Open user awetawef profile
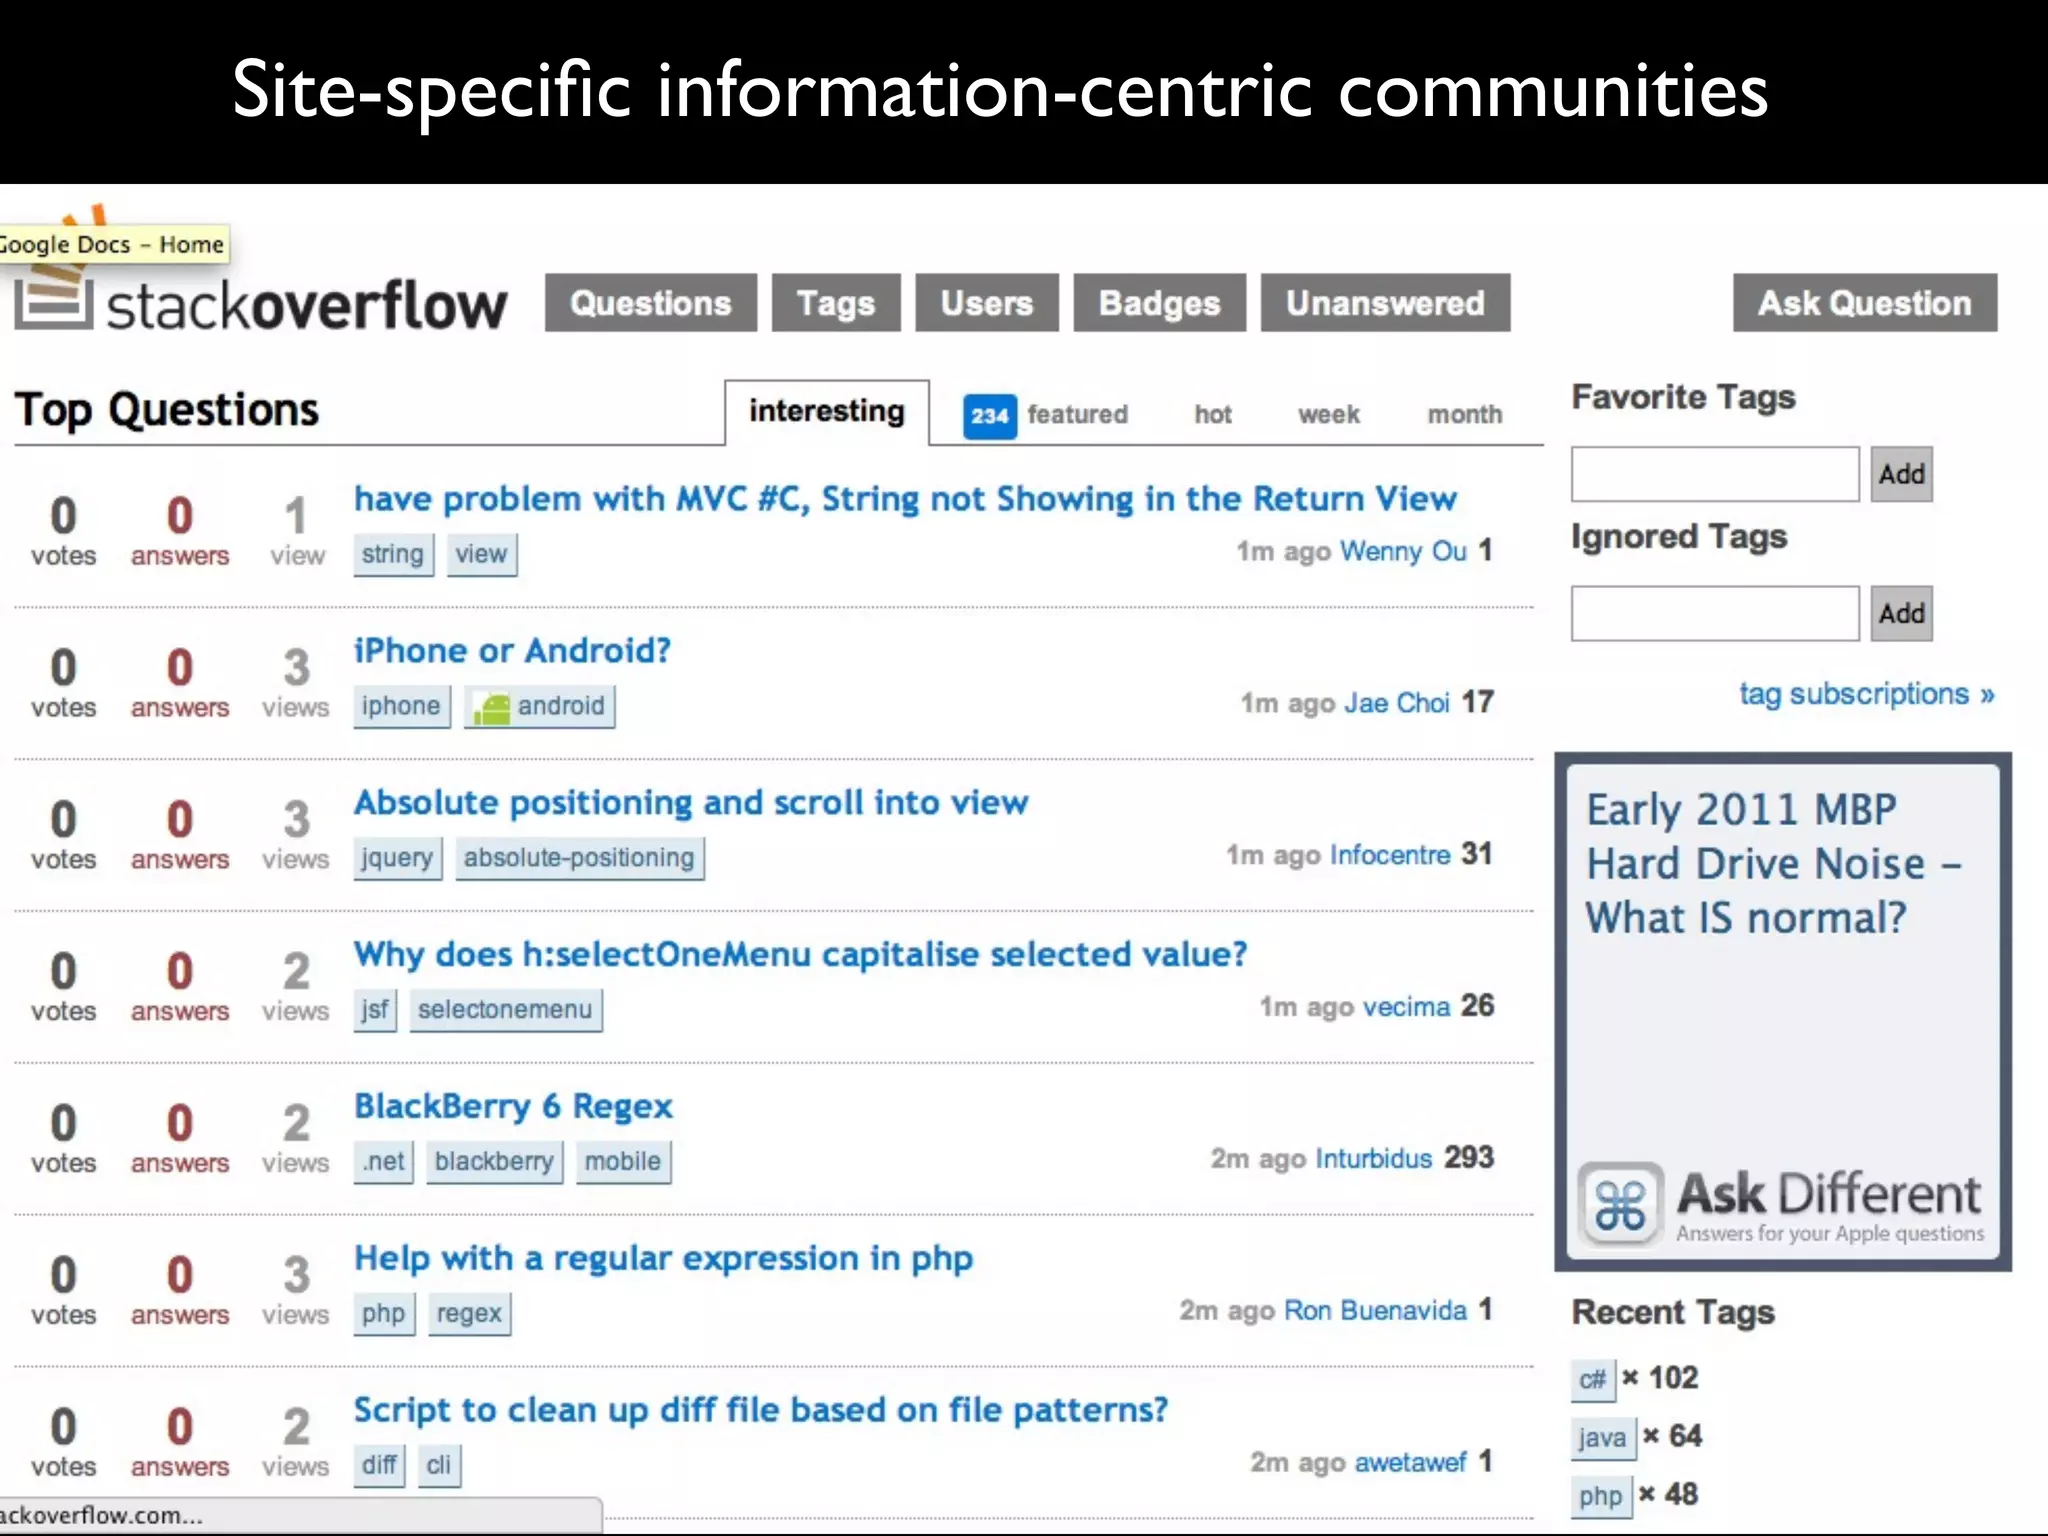Viewport: 2048px width, 1536px height. click(1410, 1463)
